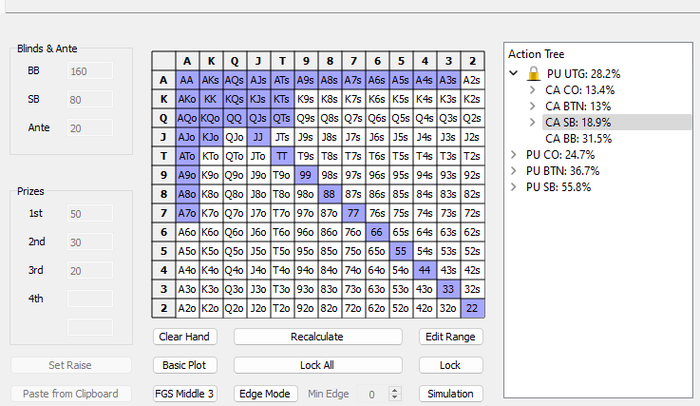Click the lock icon beside PU UTG
The image size is (700, 406).
pyautogui.click(x=533, y=74)
